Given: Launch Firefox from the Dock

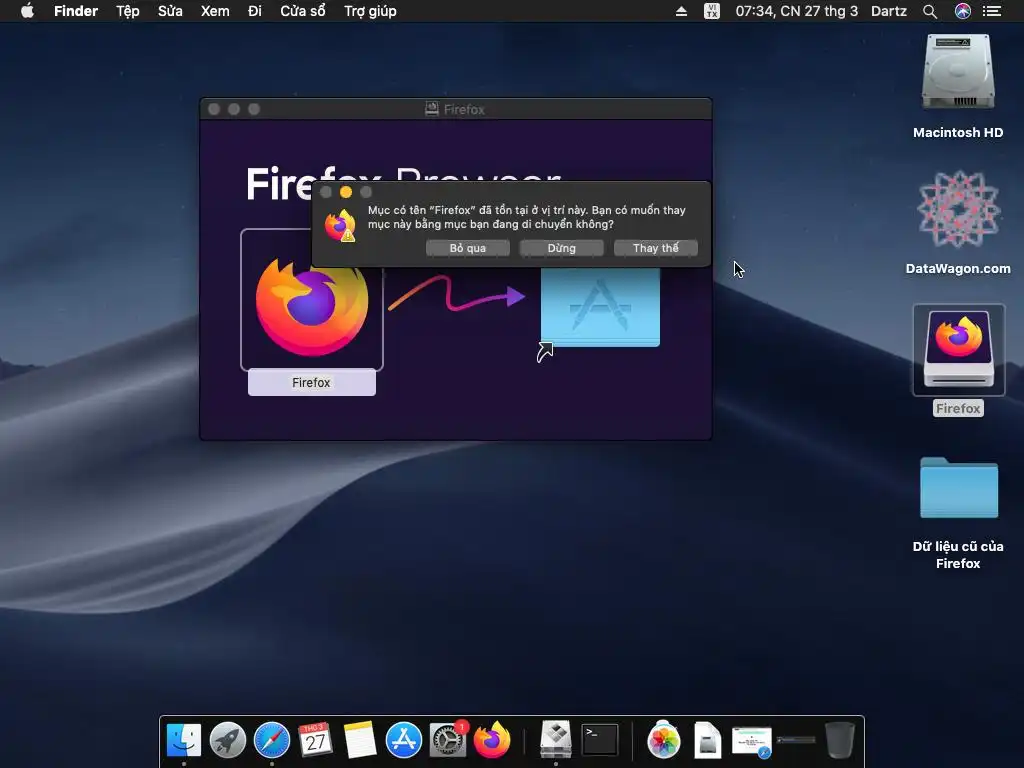Looking at the screenshot, I should 492,740.
